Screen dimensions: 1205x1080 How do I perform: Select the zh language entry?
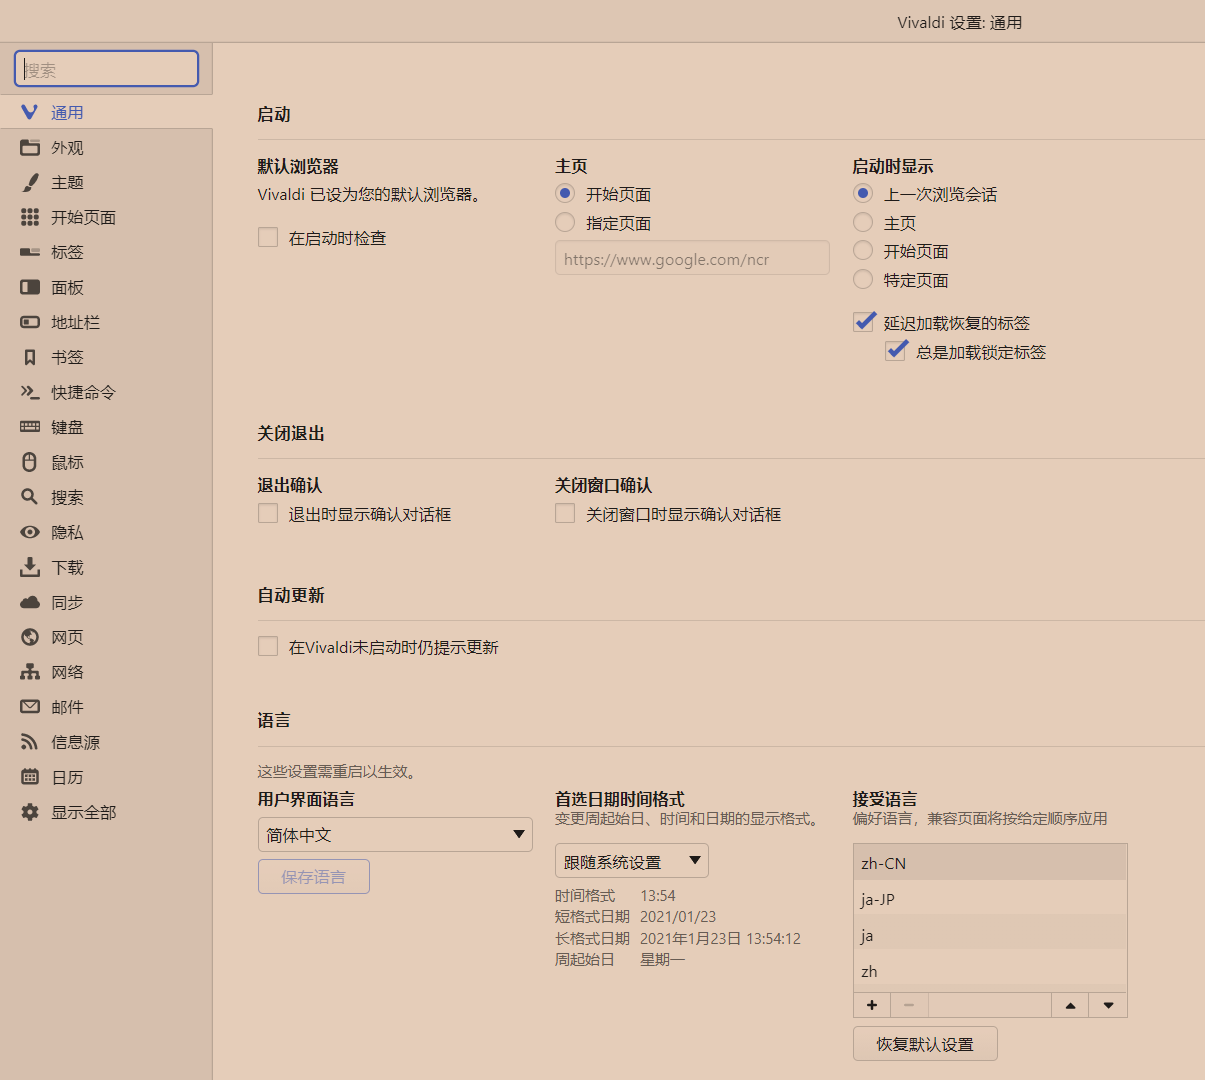pos(990,971)
